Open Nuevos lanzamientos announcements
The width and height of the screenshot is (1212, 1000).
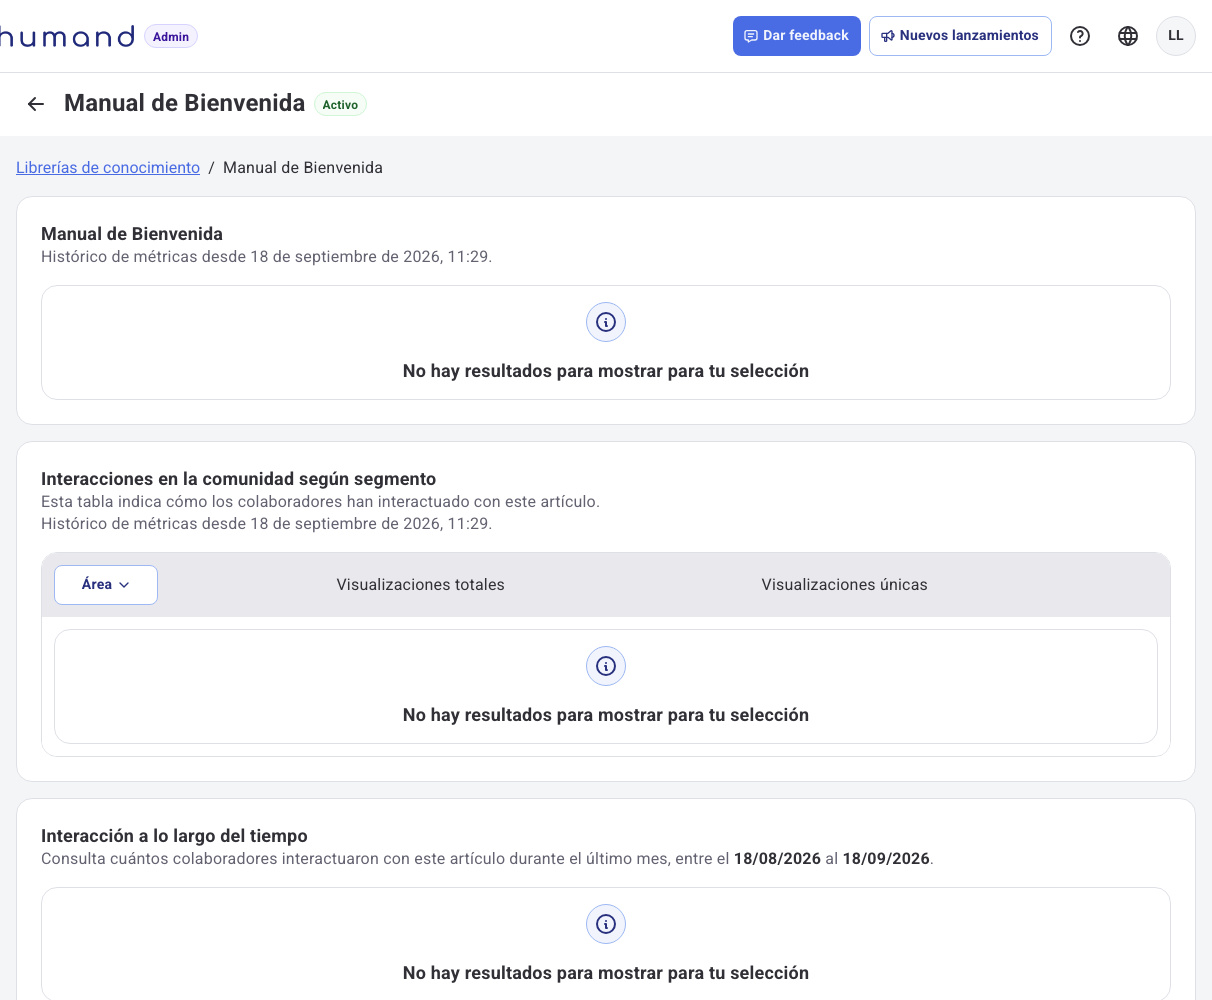[960, 36]
